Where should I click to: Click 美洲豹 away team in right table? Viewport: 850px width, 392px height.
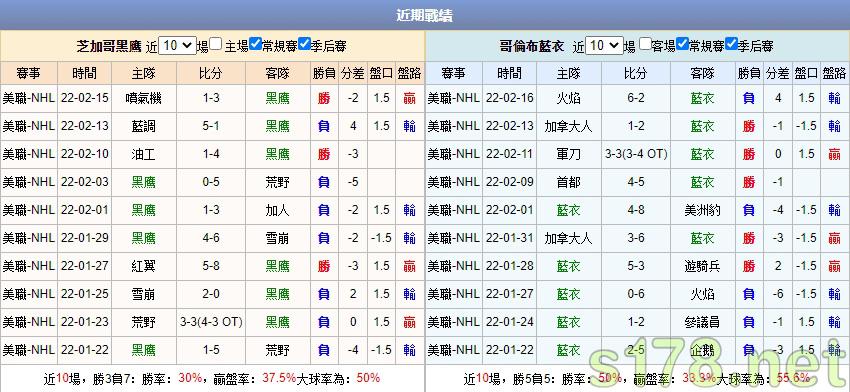[x=703, y=210]
